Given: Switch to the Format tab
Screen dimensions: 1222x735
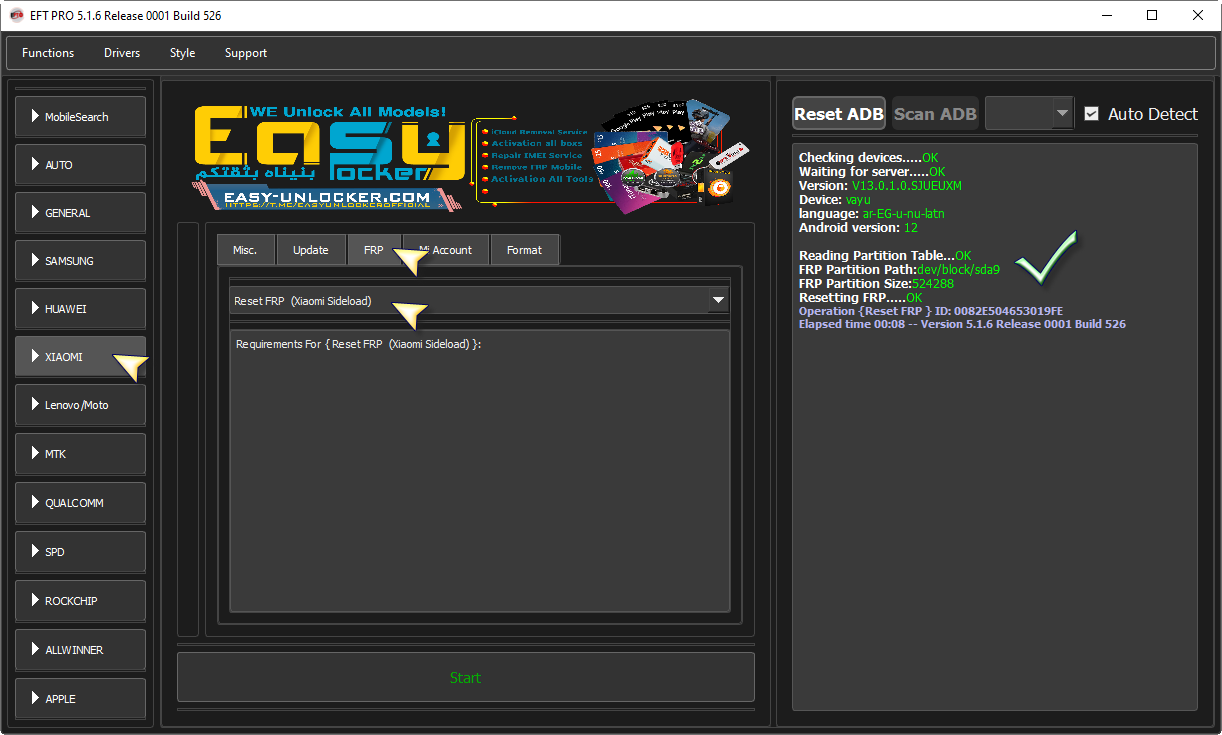Looking at the screenshot, I should [x=524, y=250].
